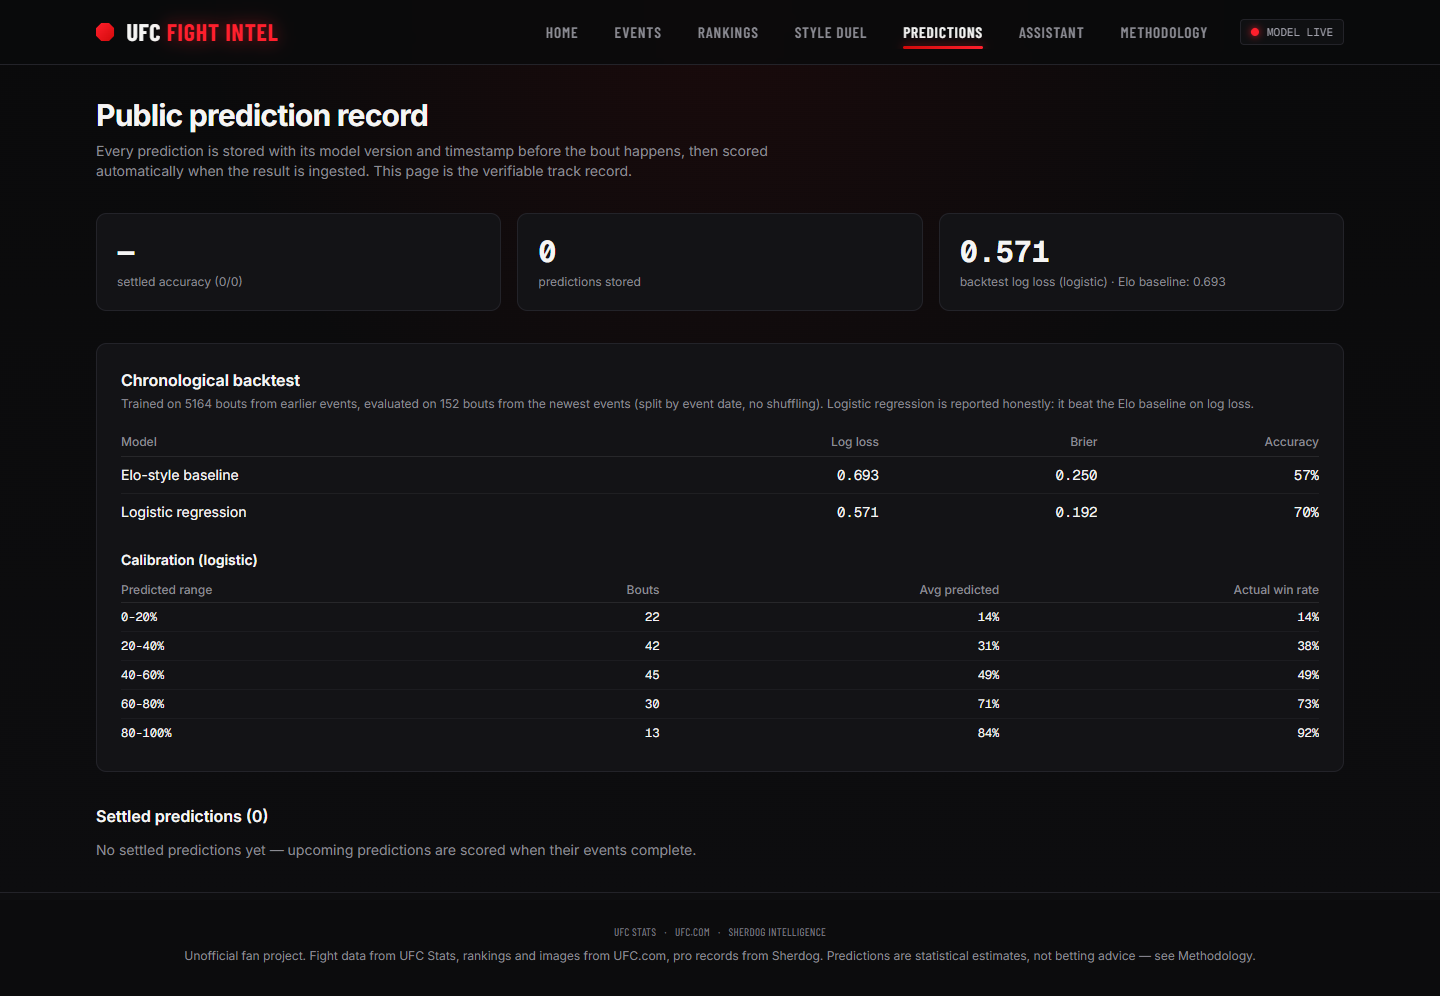Click the 92% actual win rate value
This screenshot has height=996, width=1440.
1308,733
